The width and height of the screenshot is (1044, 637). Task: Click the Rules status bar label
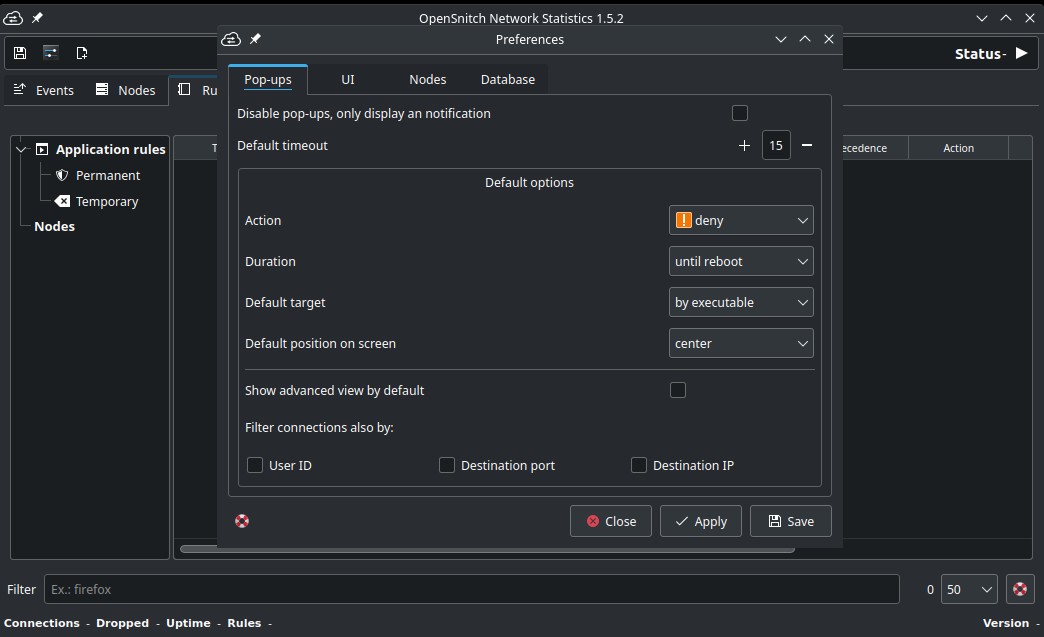pos(244,623)
